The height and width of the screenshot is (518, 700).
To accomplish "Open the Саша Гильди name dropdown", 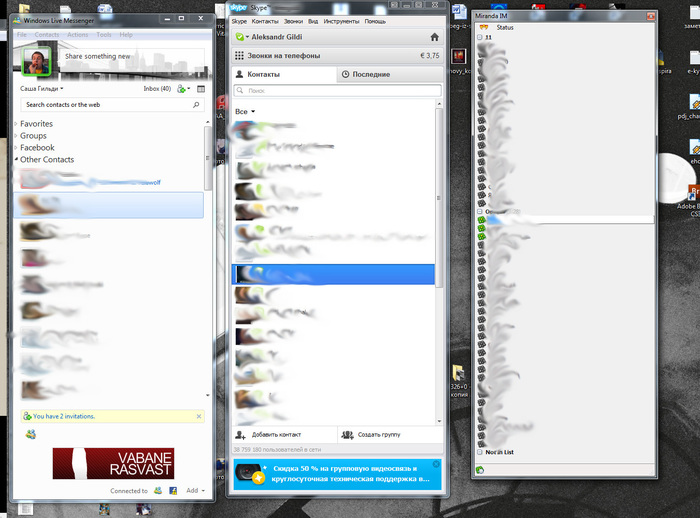I will pyautogui.click(x=42, y=88).
